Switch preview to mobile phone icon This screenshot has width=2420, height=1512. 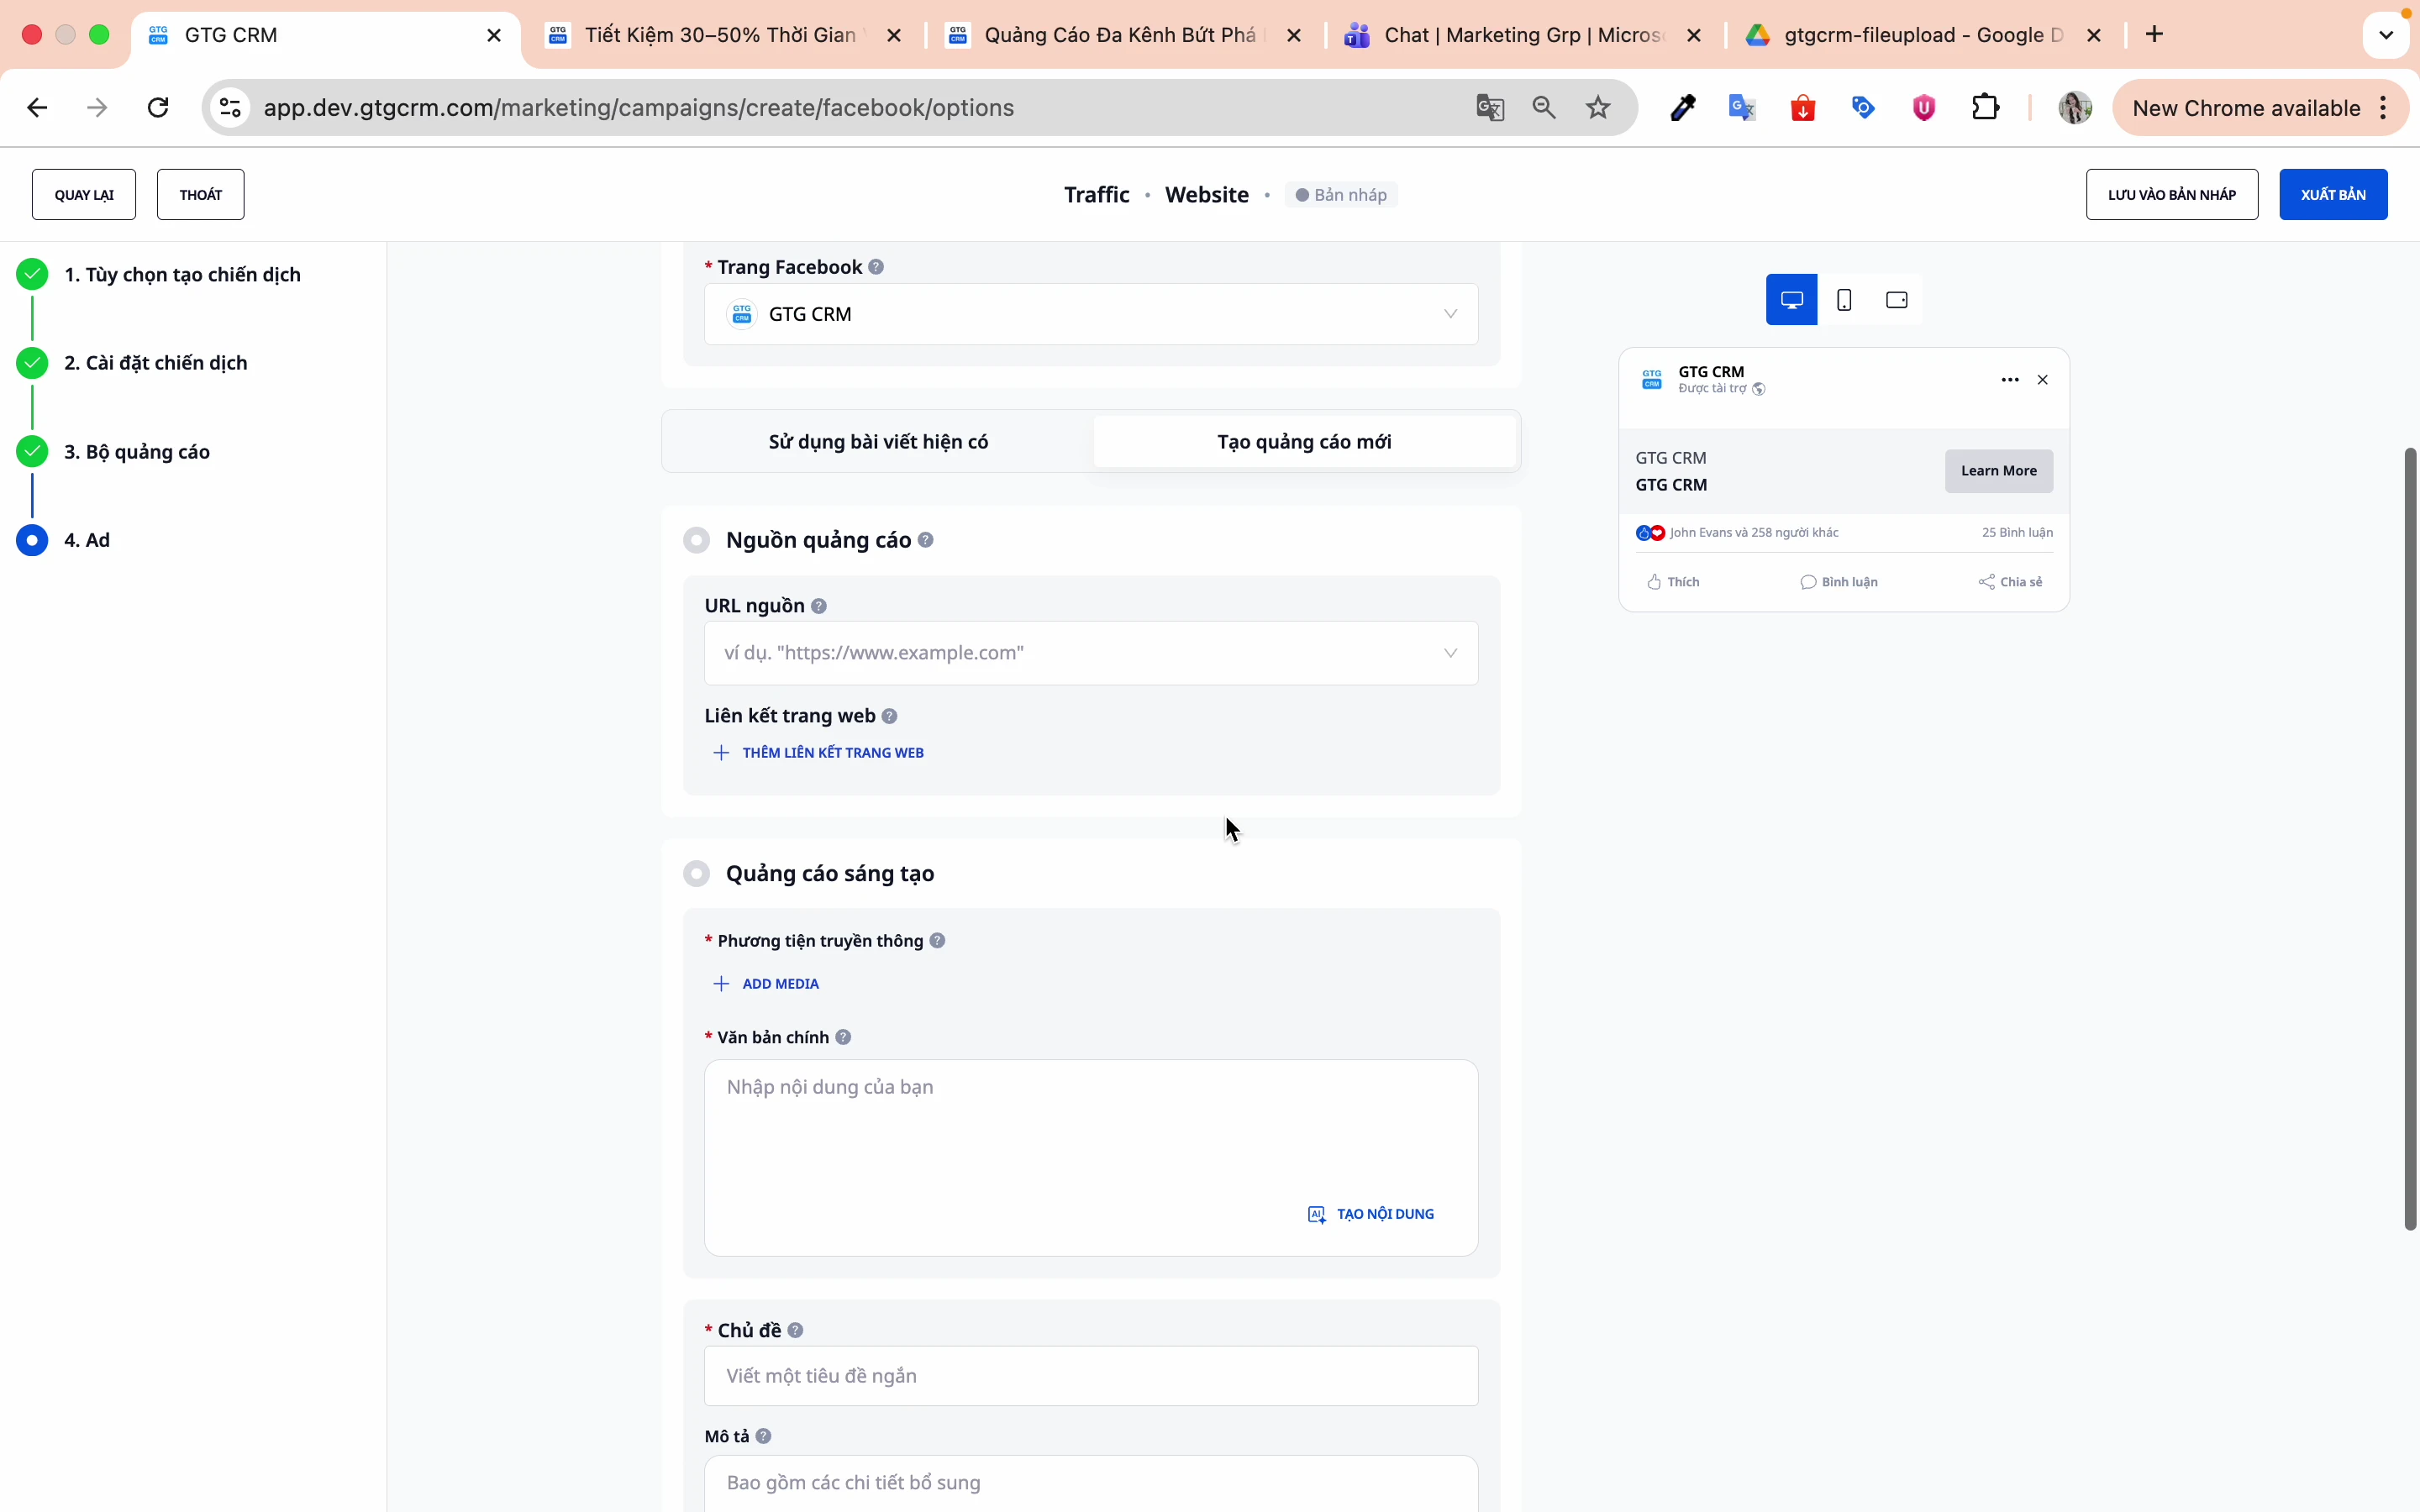pos(1844,300)
